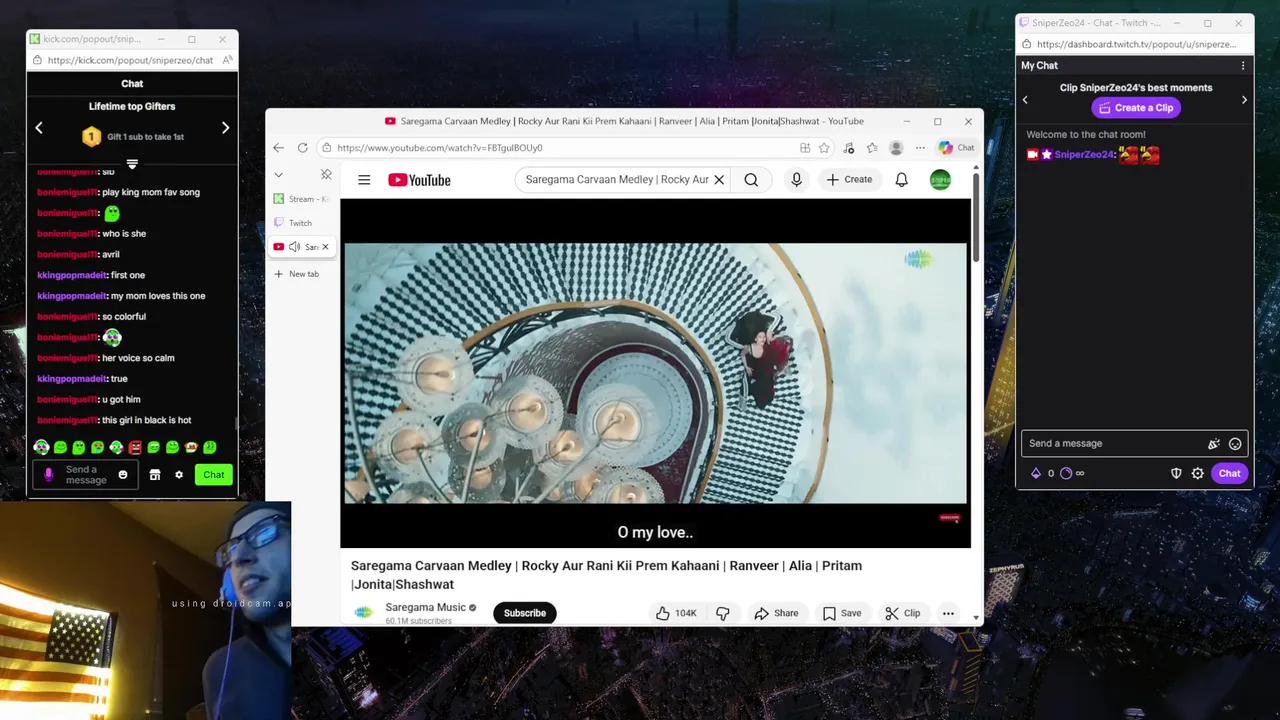
Task: Switch to the Stream vertical tab
Action: pyautogui.click(x=302, y=199)
